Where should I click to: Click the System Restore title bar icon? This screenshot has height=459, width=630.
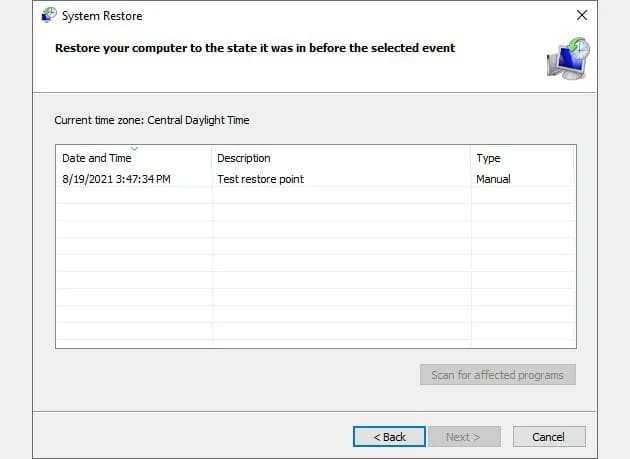tap(48, 16)
